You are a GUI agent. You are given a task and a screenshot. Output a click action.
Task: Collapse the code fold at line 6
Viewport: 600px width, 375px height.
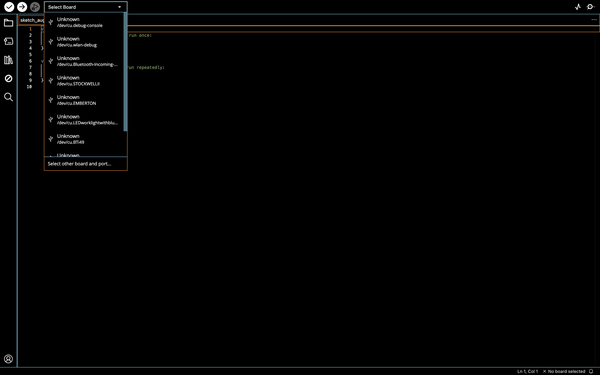pos(42,61)
